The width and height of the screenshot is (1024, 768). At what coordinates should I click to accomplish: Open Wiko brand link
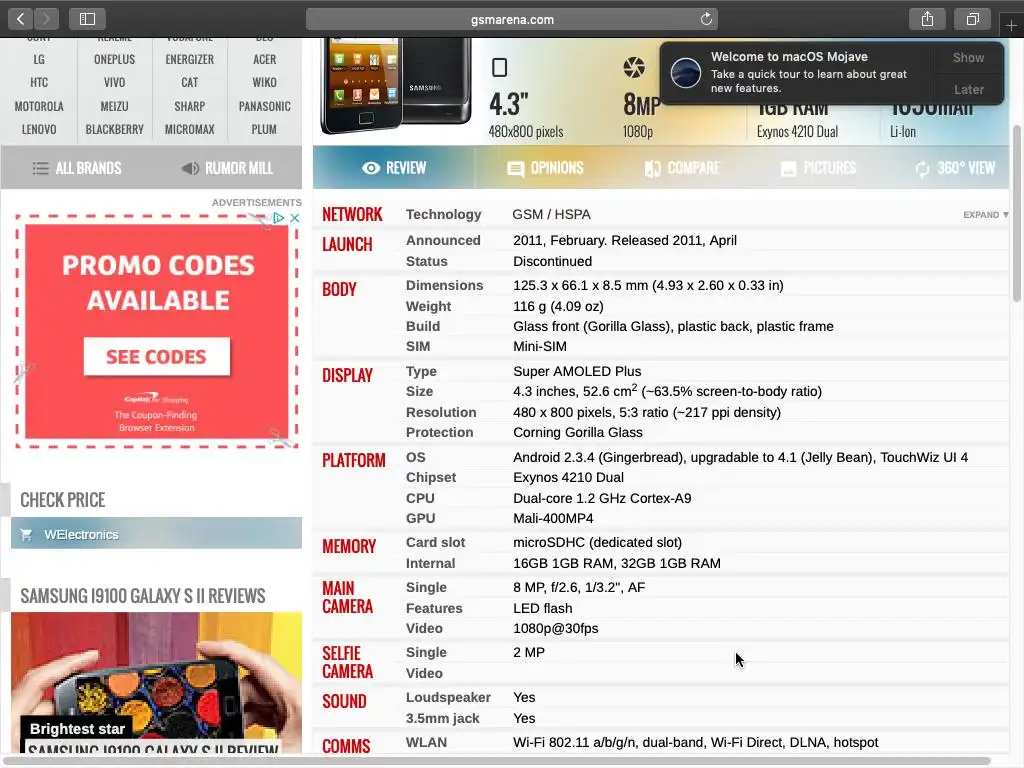[264, 82]
